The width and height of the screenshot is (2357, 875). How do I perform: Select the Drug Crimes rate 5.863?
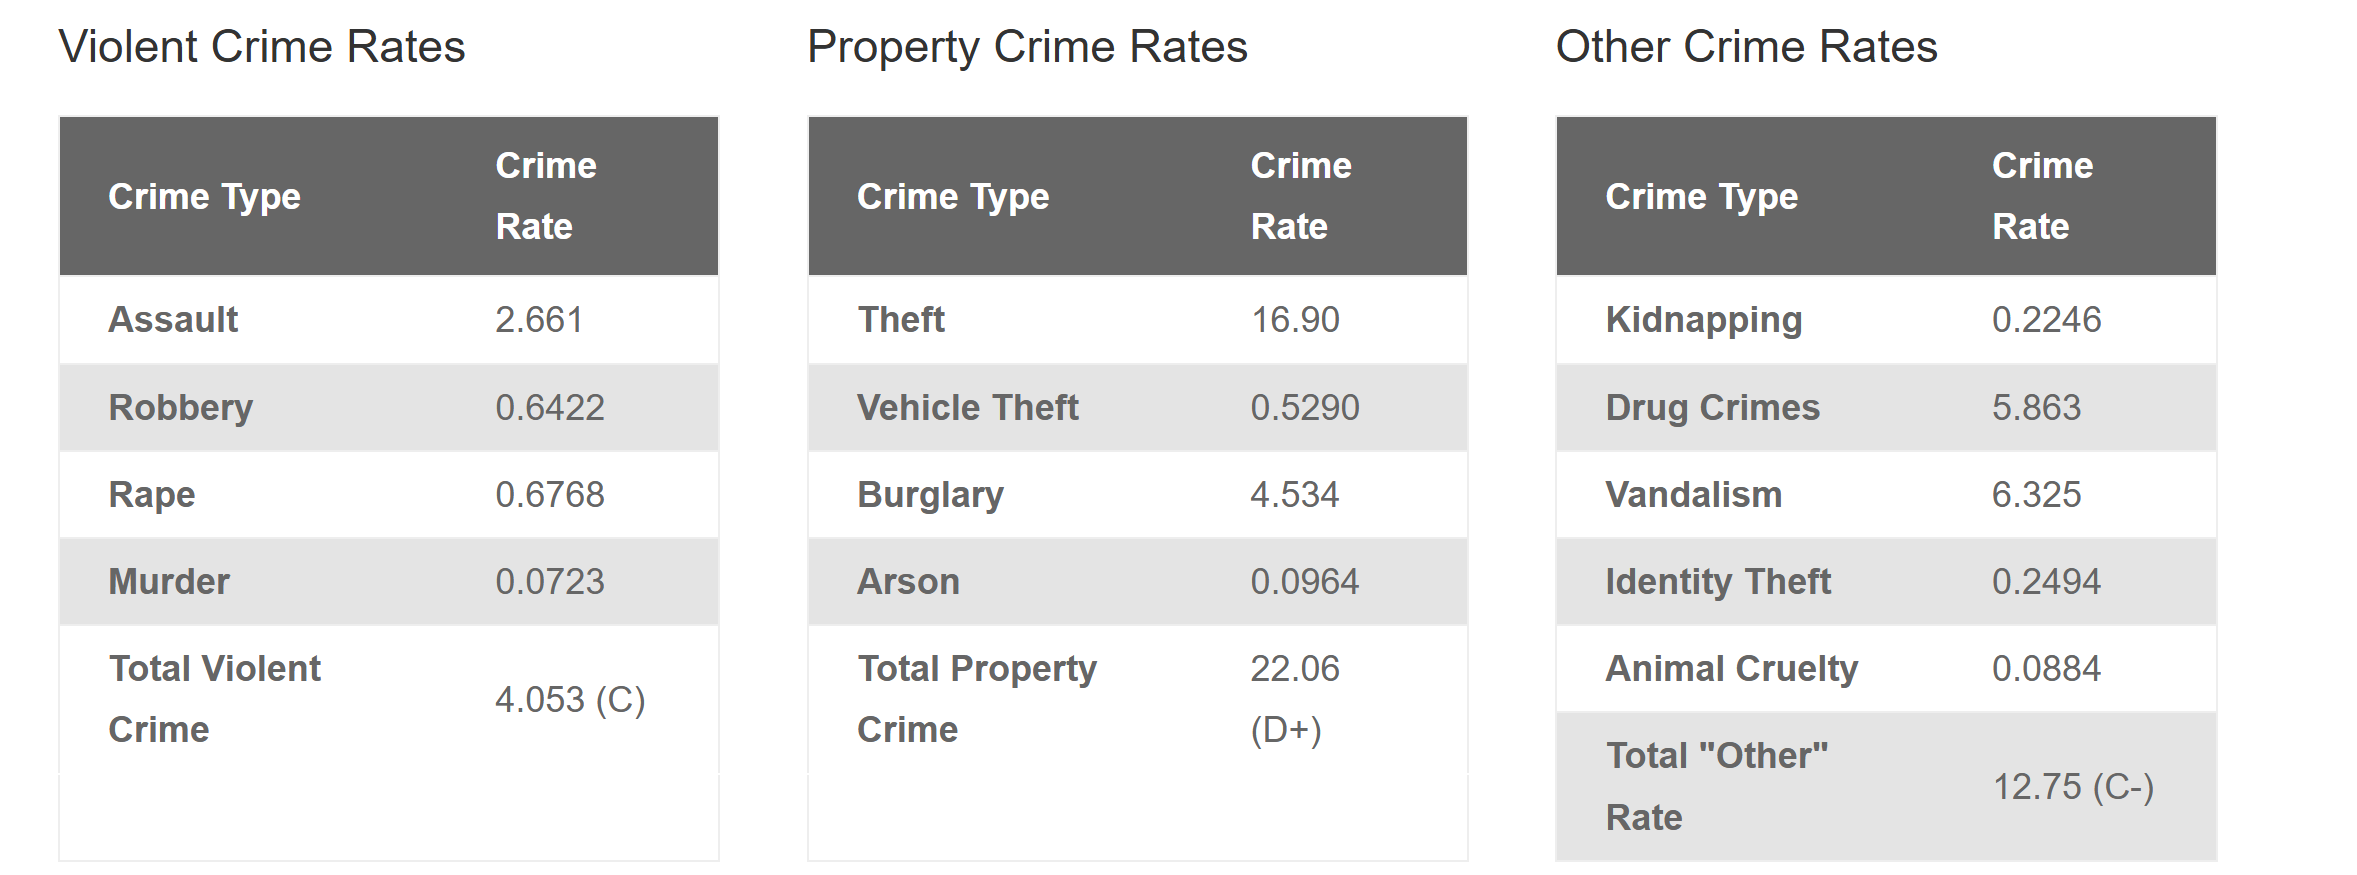[x=2036, y=407]
